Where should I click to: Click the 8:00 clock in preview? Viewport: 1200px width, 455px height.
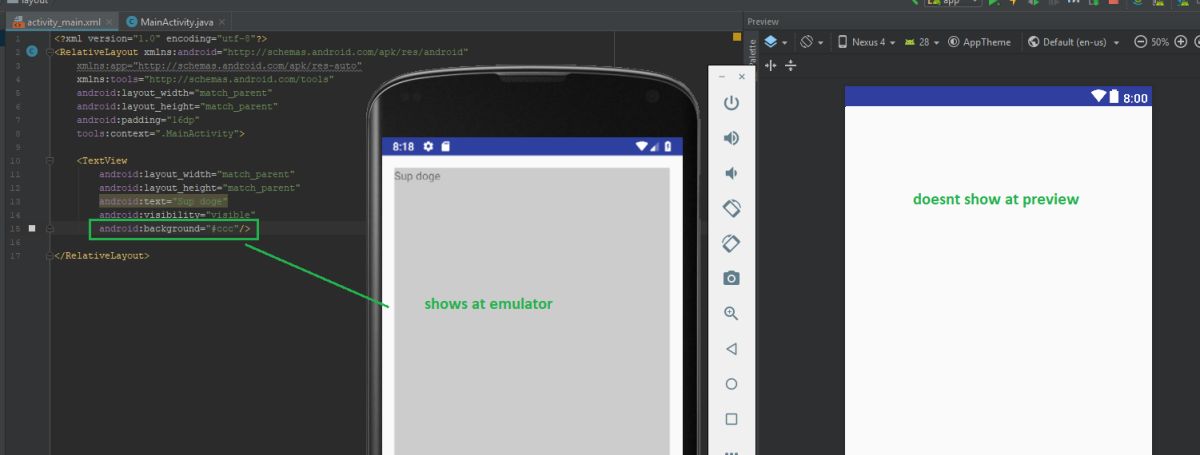[1135, 98]
